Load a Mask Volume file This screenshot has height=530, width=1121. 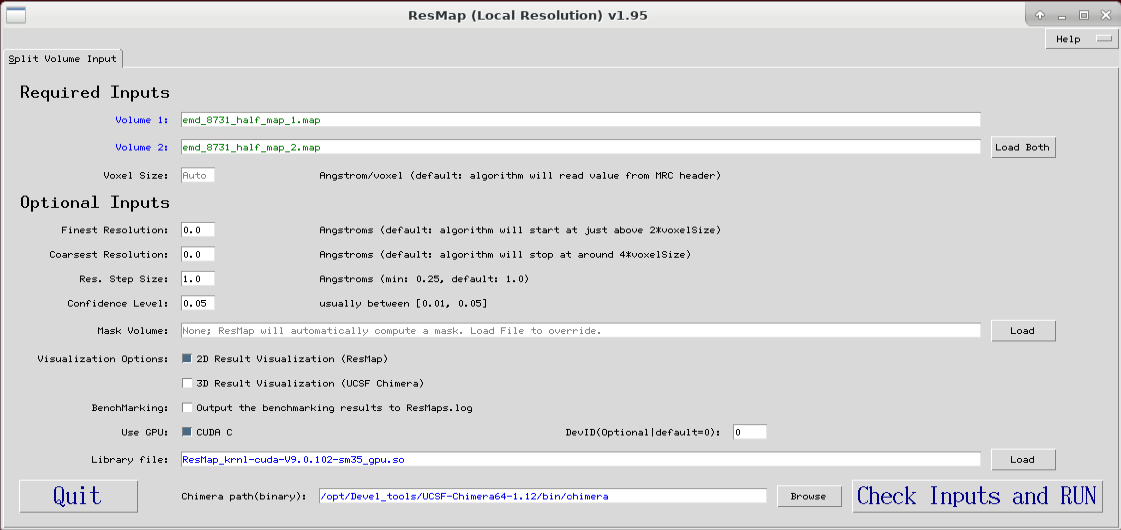pyautogui.click(x=1022, y=331)
